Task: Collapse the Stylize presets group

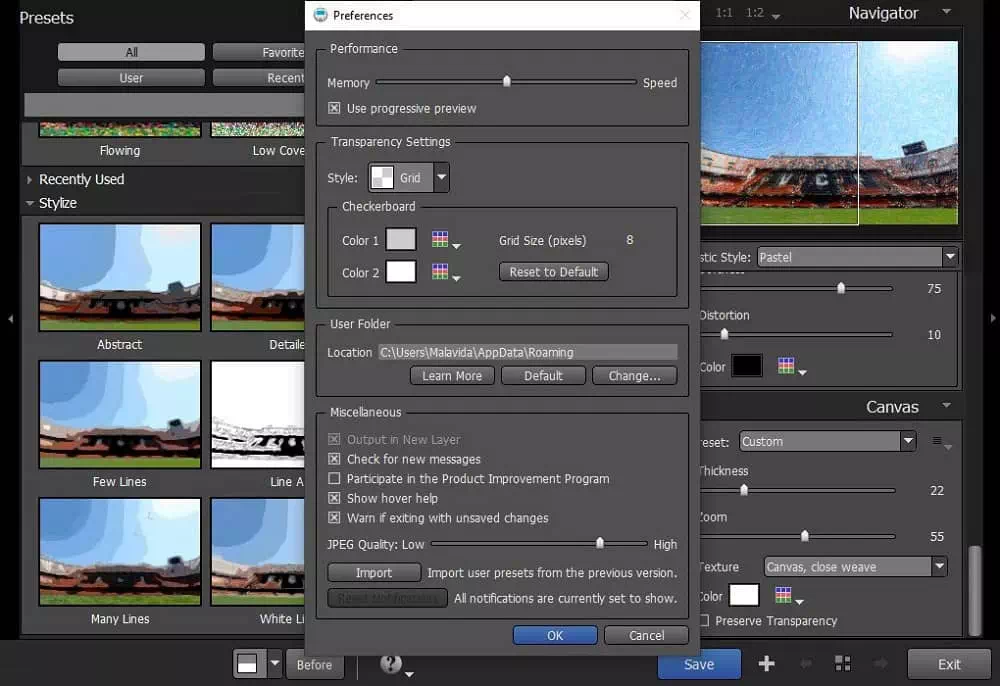Action: (29, 203)
